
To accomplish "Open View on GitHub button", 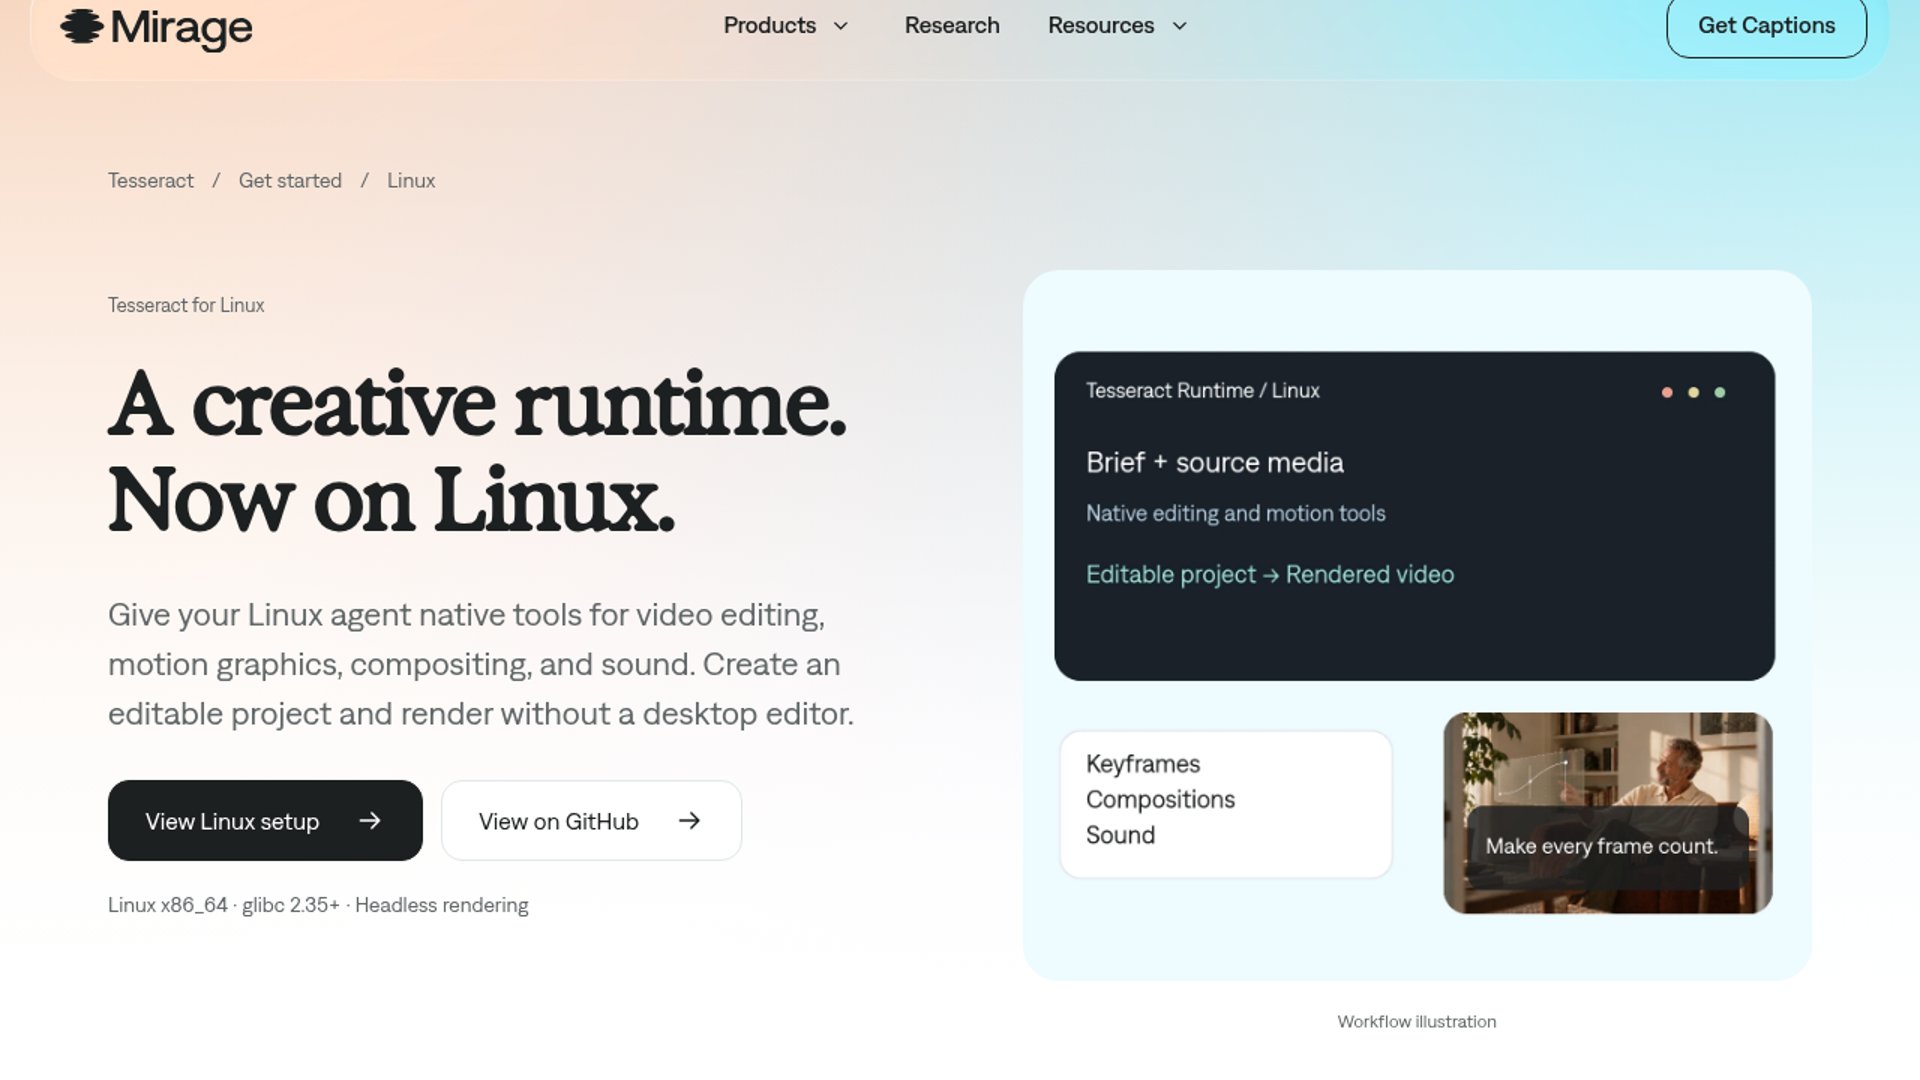I will 591,820.
